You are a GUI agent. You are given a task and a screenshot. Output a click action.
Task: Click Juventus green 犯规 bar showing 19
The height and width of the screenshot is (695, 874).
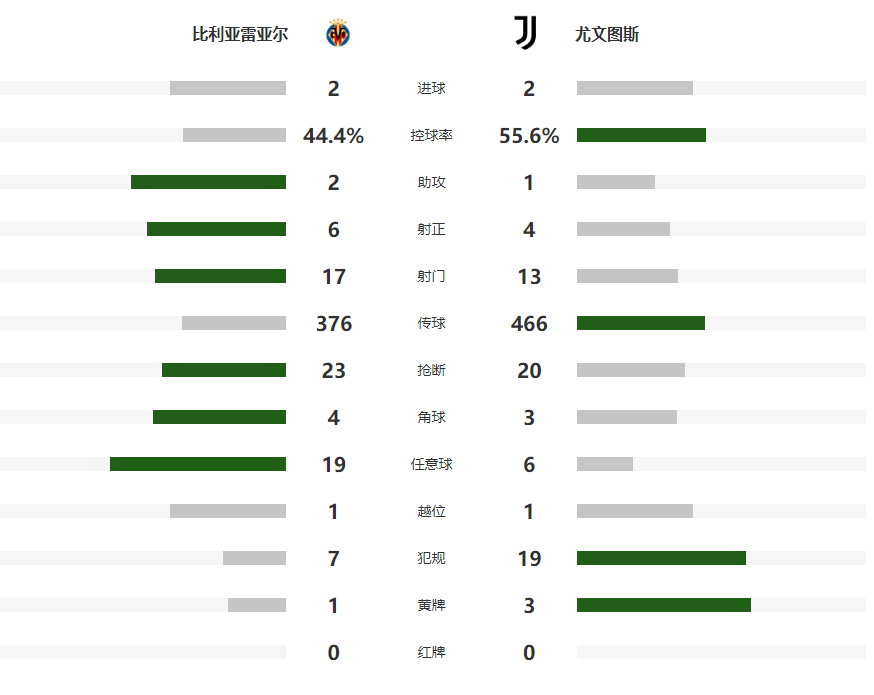[x=661, y=558]
